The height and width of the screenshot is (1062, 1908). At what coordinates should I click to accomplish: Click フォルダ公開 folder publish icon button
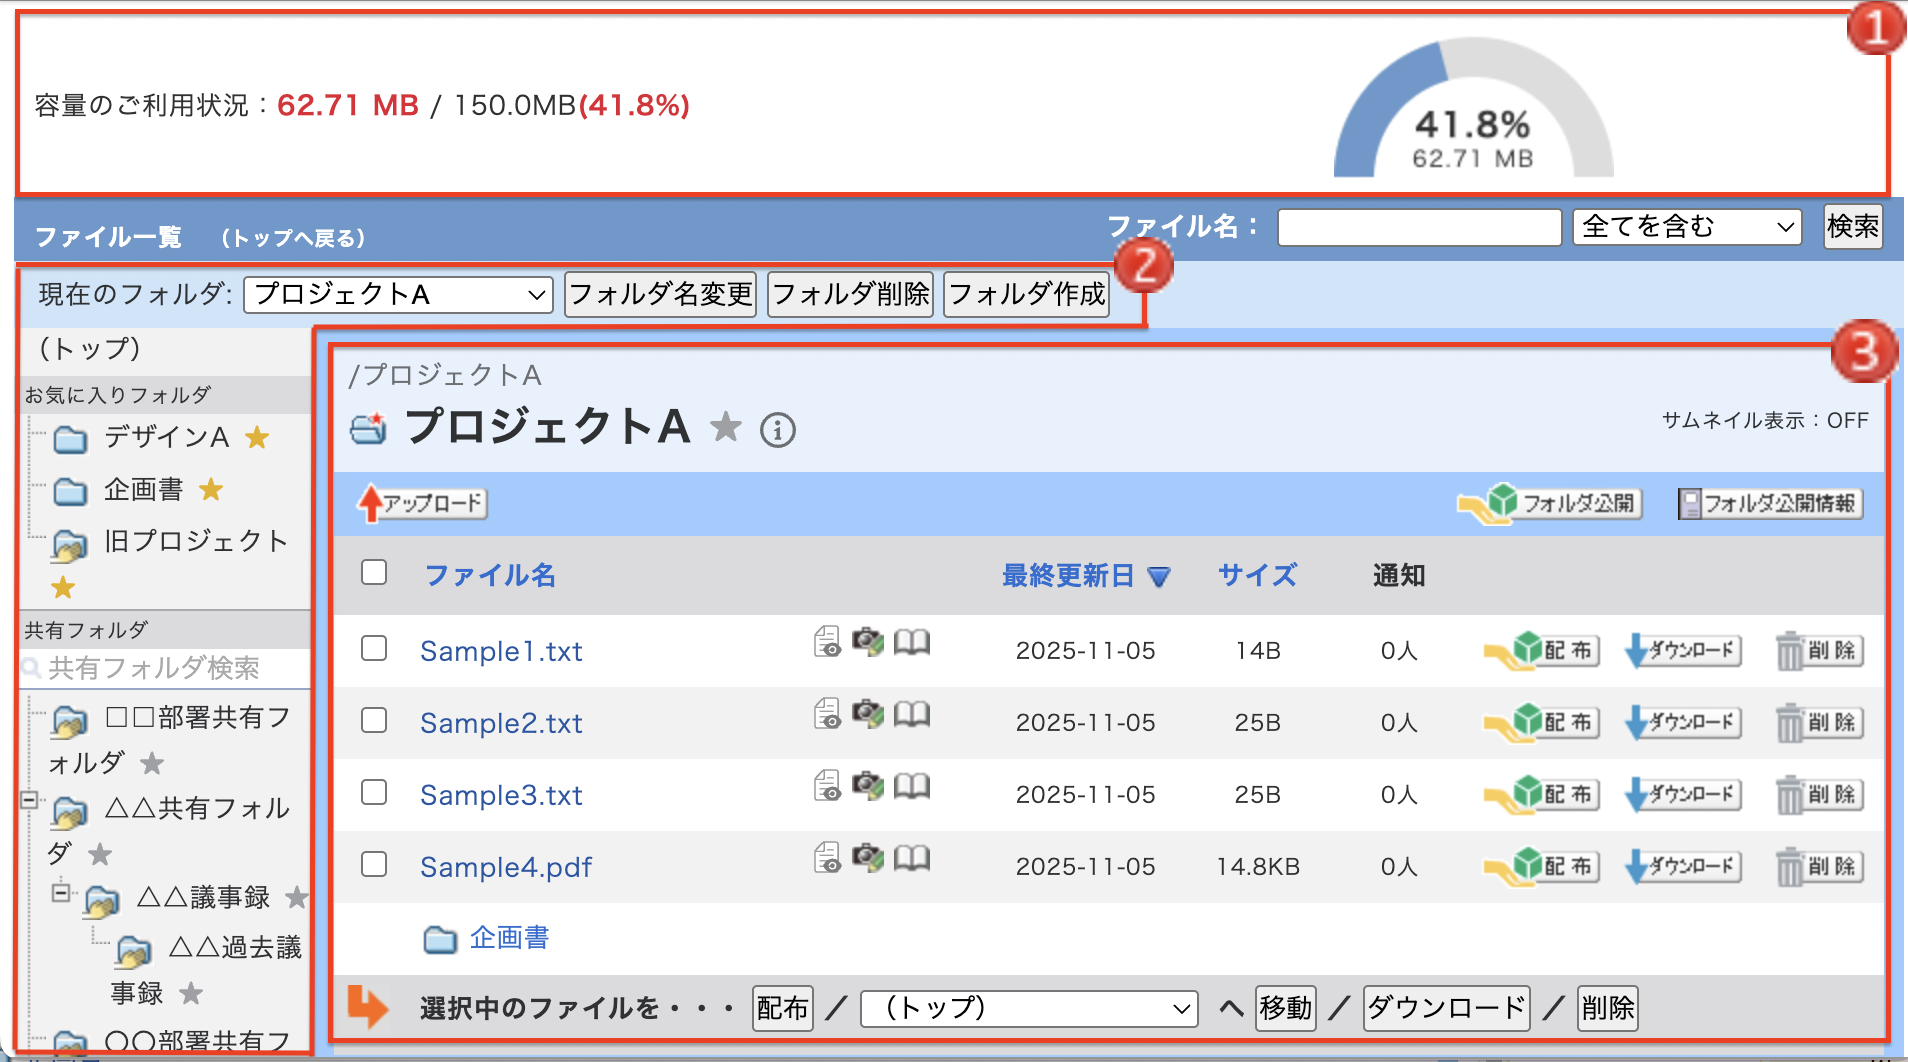[1549, 503]
